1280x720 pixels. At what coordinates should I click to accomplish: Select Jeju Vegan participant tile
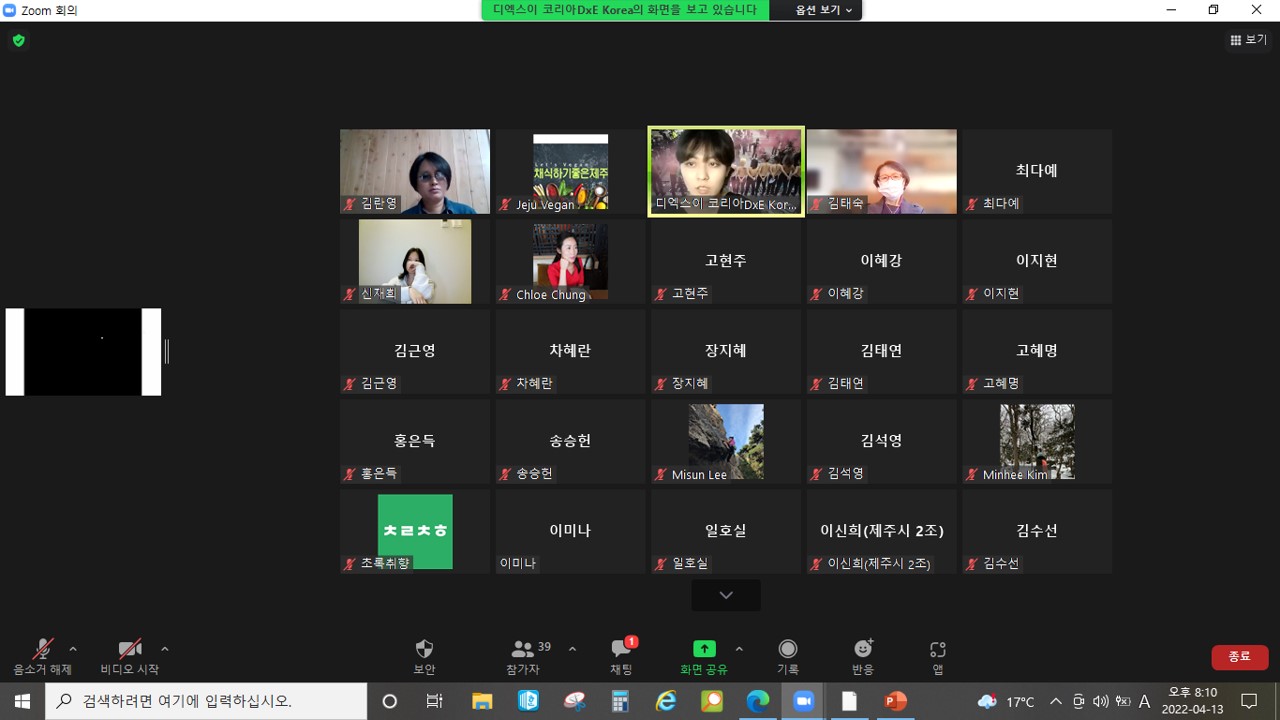click(570, 171)
